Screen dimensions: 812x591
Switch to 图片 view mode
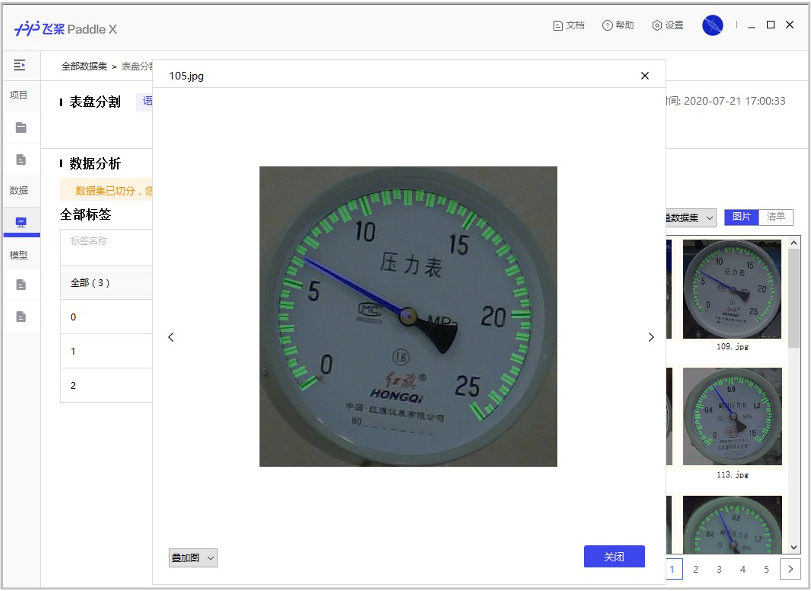pos(741,217)
